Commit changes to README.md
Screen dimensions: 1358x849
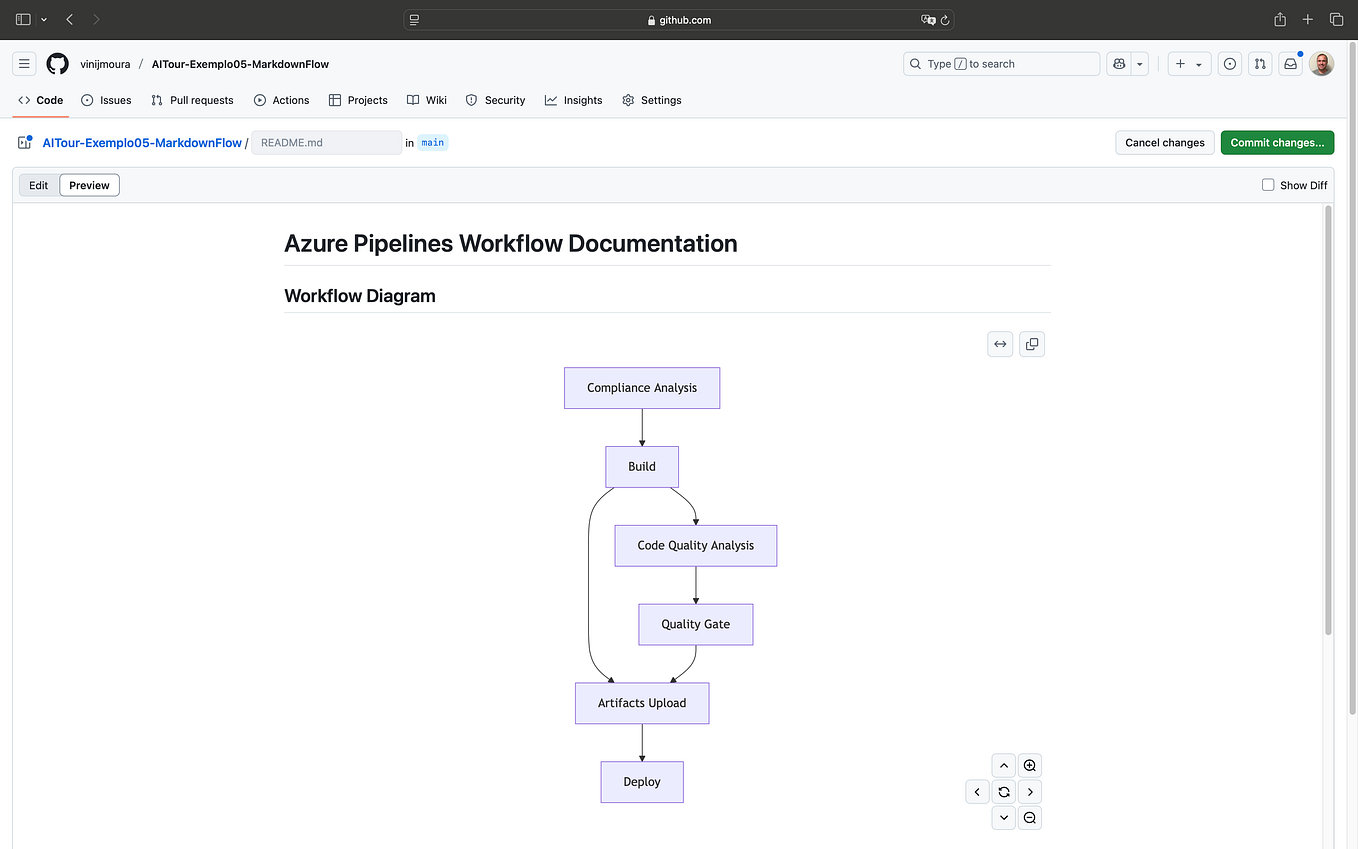[1277, 142]
